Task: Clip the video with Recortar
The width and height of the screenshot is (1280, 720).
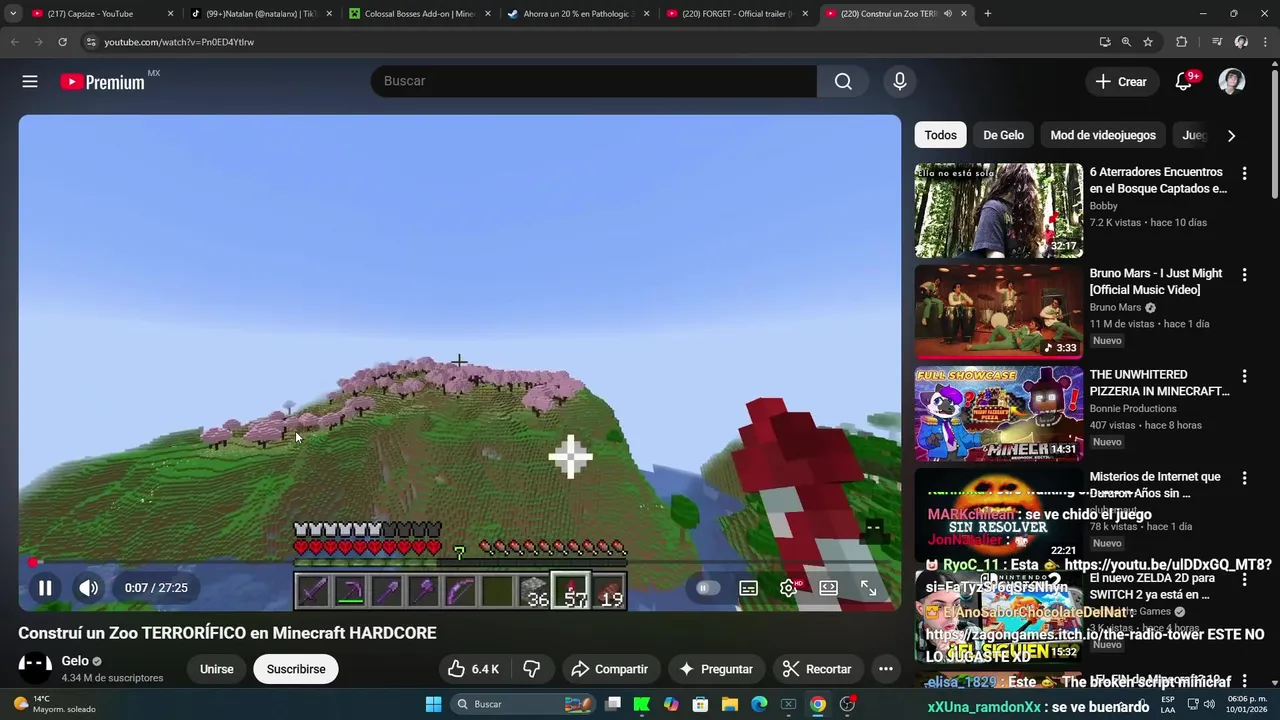Action: pos(817,669)
